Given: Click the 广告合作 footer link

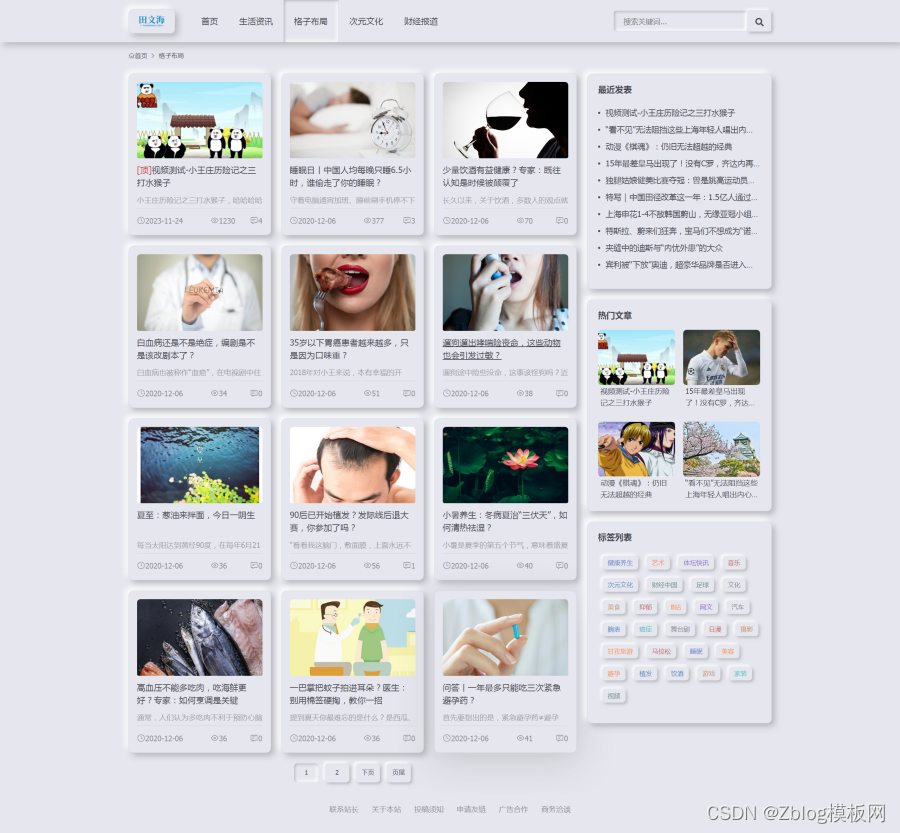Looking at the screenshot, I should (x=513, y=809).
